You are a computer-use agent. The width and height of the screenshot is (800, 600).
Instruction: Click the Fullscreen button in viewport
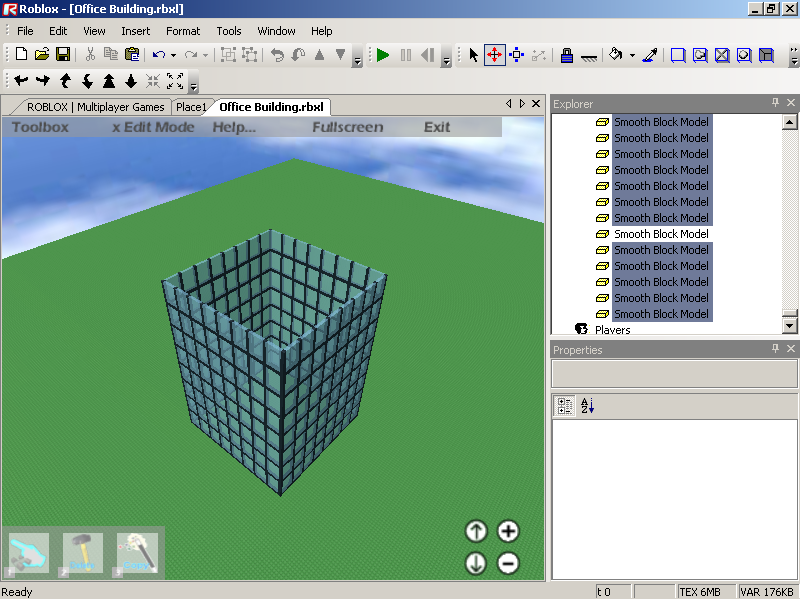pos(347,127)
